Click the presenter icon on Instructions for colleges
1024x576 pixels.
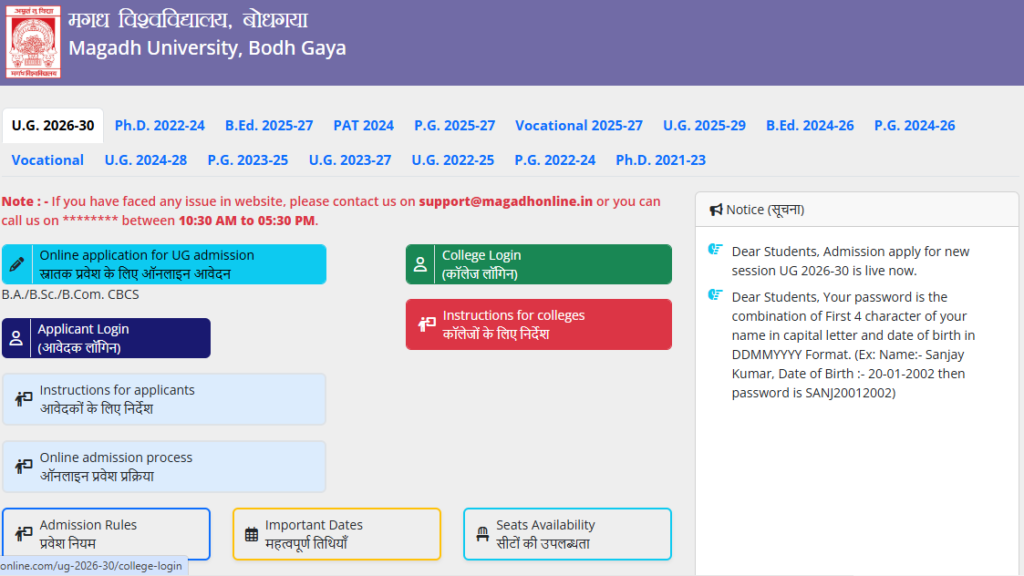pos(427,324)
